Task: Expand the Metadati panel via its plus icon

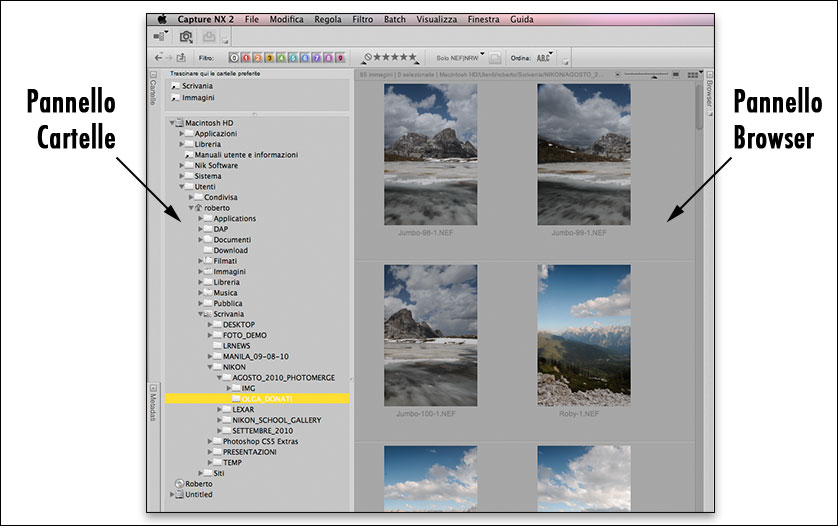Action: (x=153, y=388)
